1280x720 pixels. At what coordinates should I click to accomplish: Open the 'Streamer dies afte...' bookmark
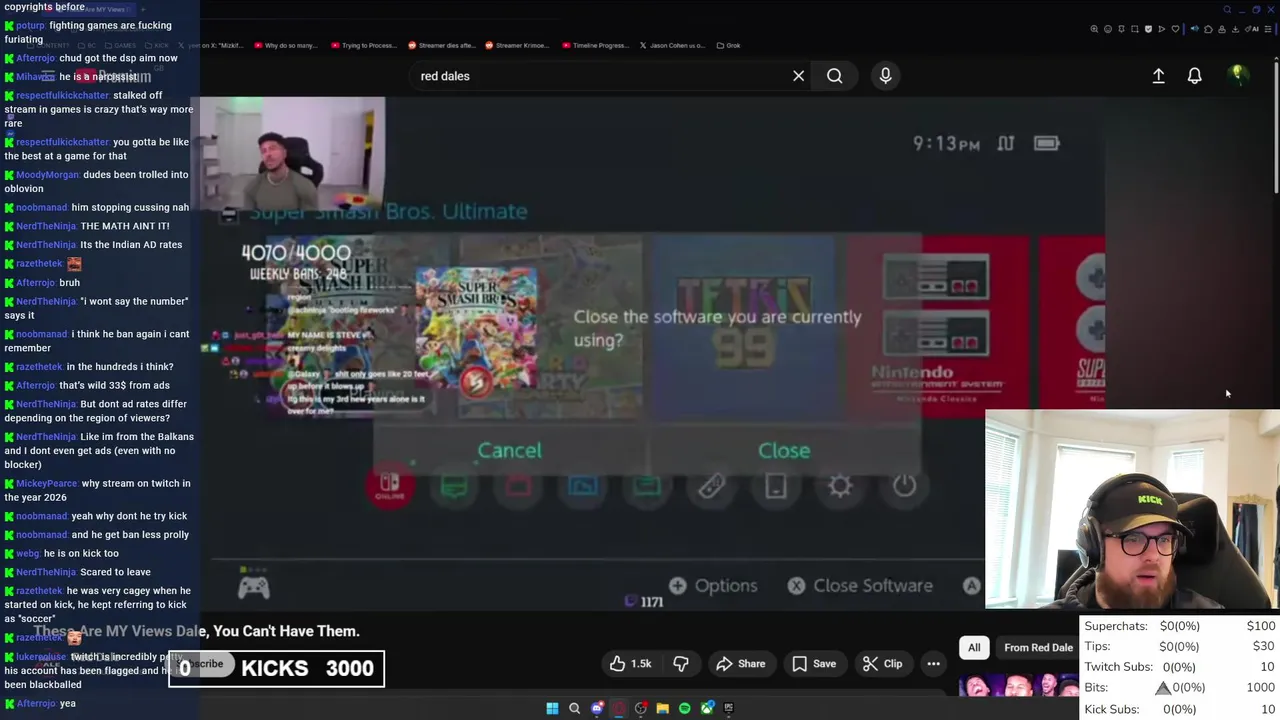[441, 45]
